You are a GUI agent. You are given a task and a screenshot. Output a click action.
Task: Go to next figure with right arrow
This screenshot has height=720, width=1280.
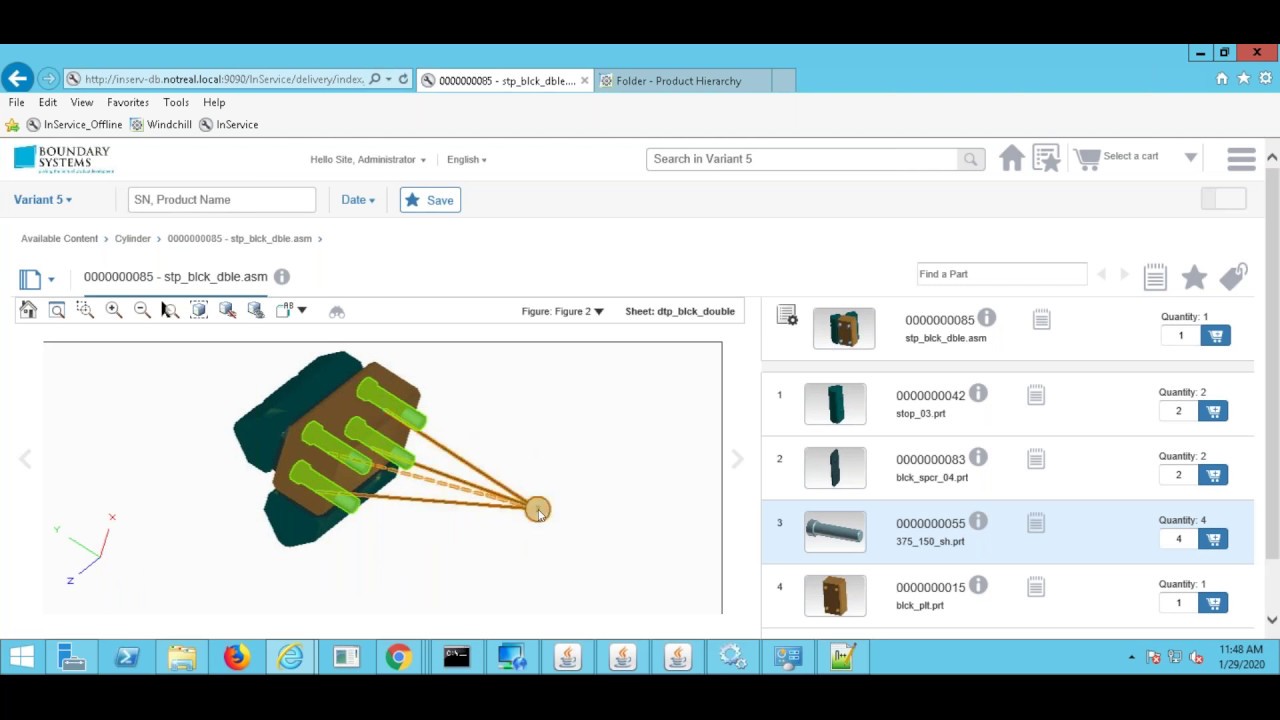tap(737, 459)
